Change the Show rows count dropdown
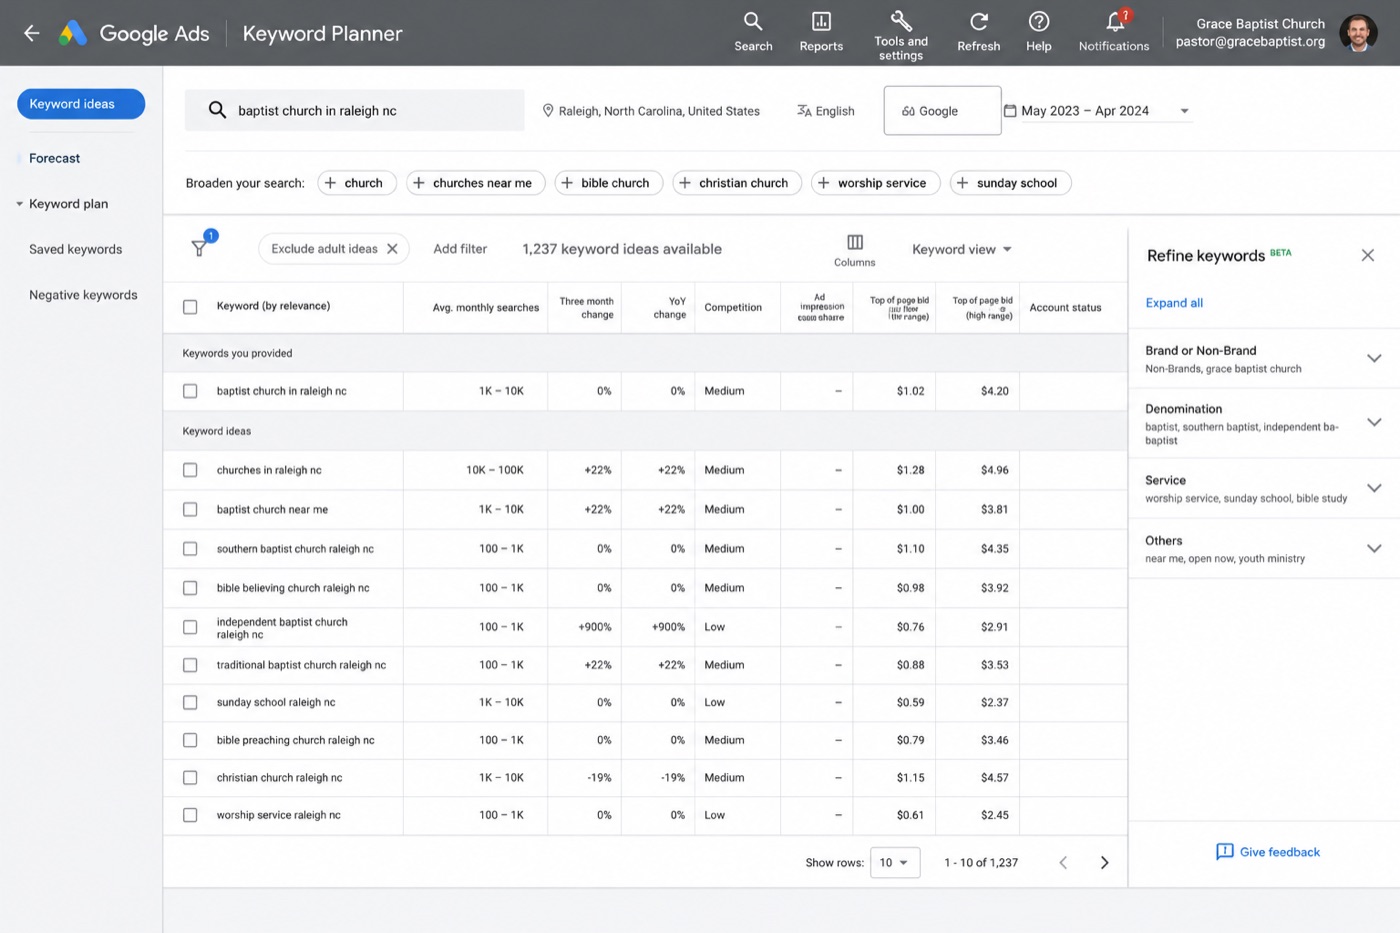Image resolution: width=1400 pixels, height=933 pixels. click(895, 862)
